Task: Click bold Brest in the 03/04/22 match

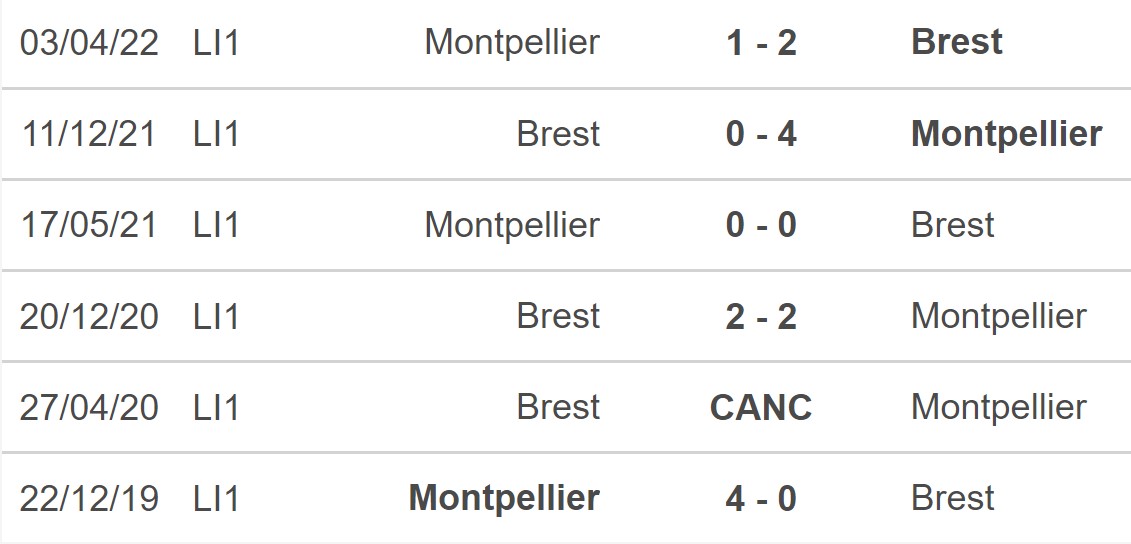Action: [957, 43]
